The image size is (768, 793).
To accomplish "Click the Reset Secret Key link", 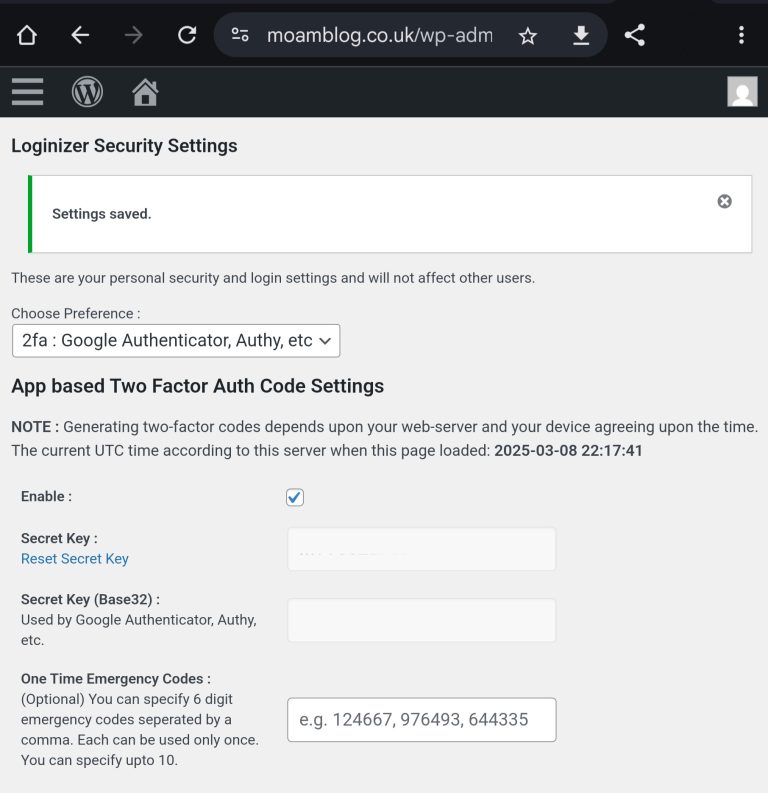I will tap(75, 559).
